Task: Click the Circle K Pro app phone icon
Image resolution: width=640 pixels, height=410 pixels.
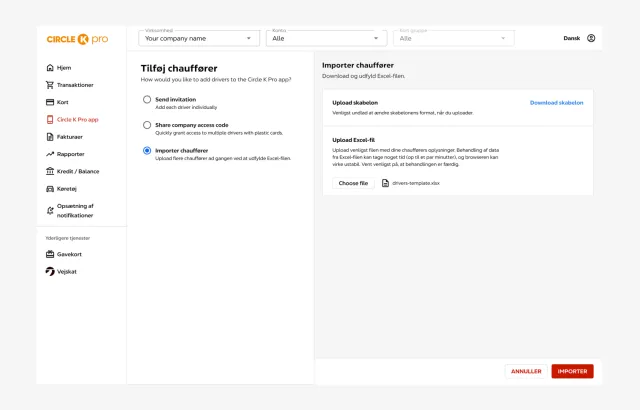Action: (x=50, y=120)
